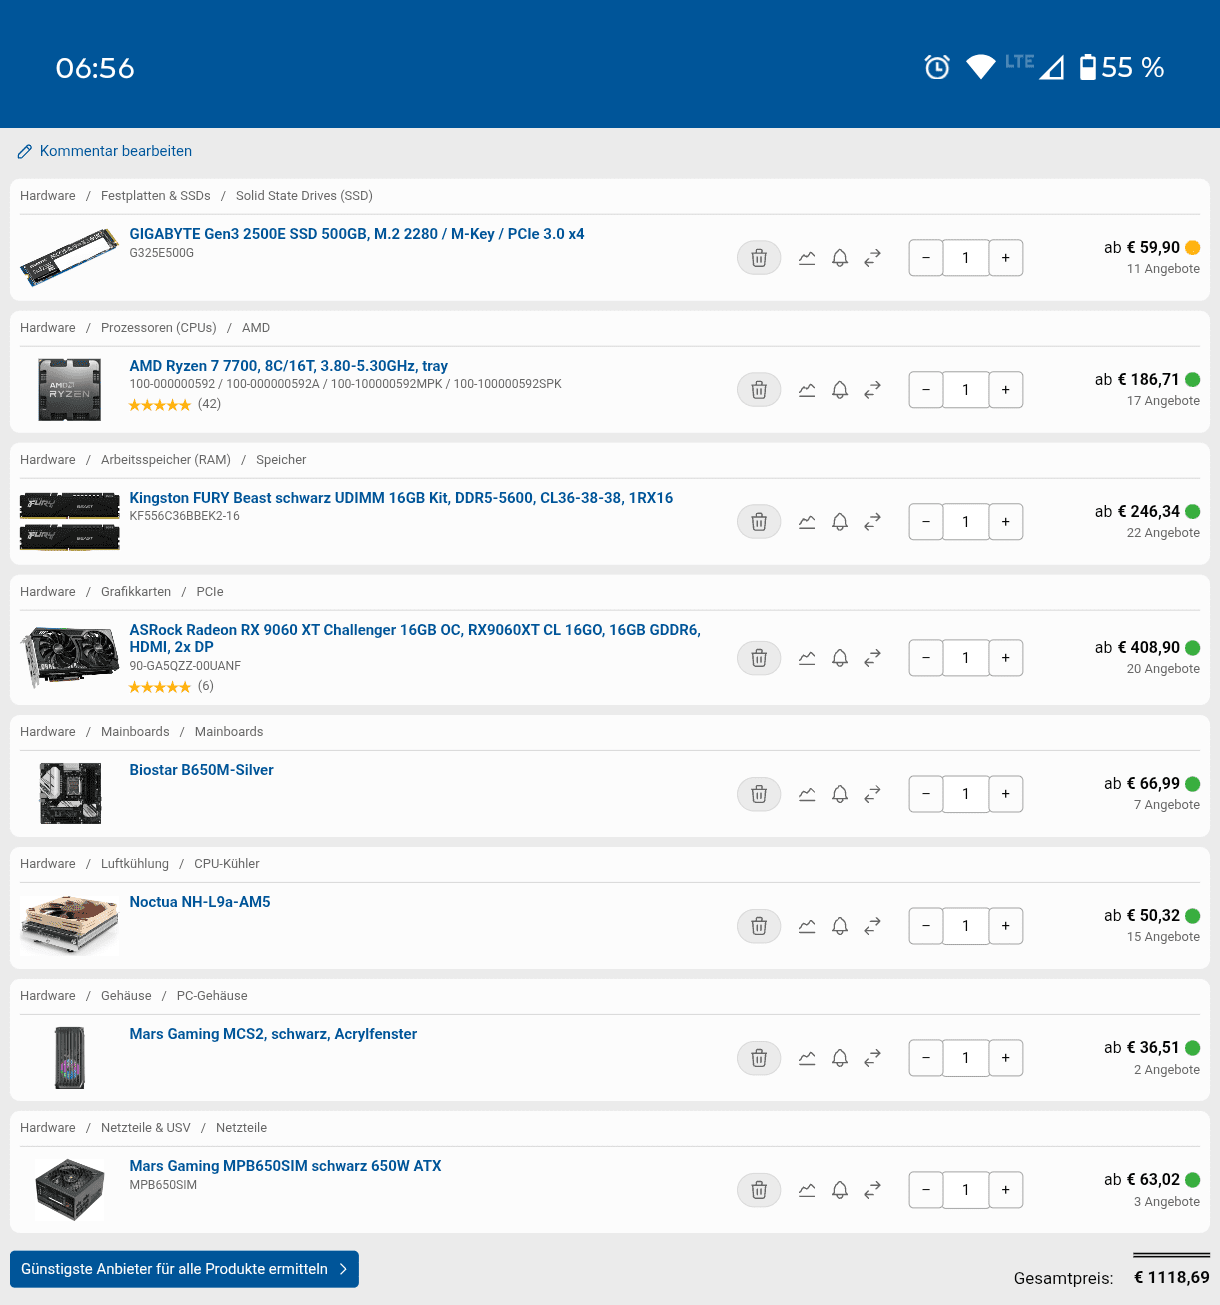The image size is (1220, 1305).
Task: Open price chart for Noctua NH-L9a-AM5
Action: pyautogui.click(x=807, y=926)
